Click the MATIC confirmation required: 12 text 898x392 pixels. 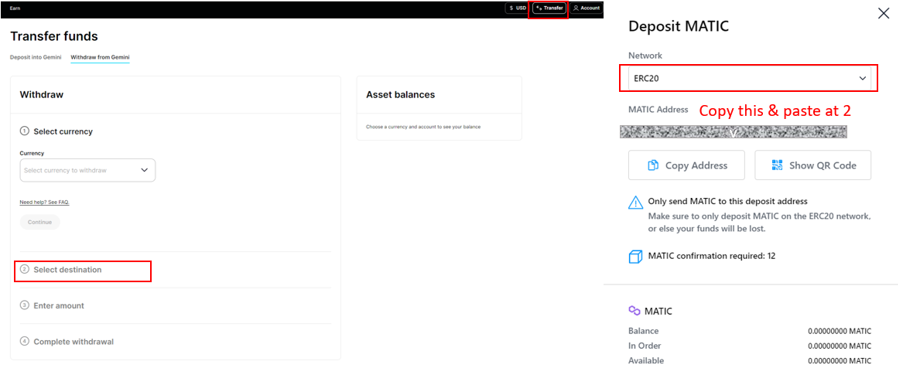(x=712, y=256)
